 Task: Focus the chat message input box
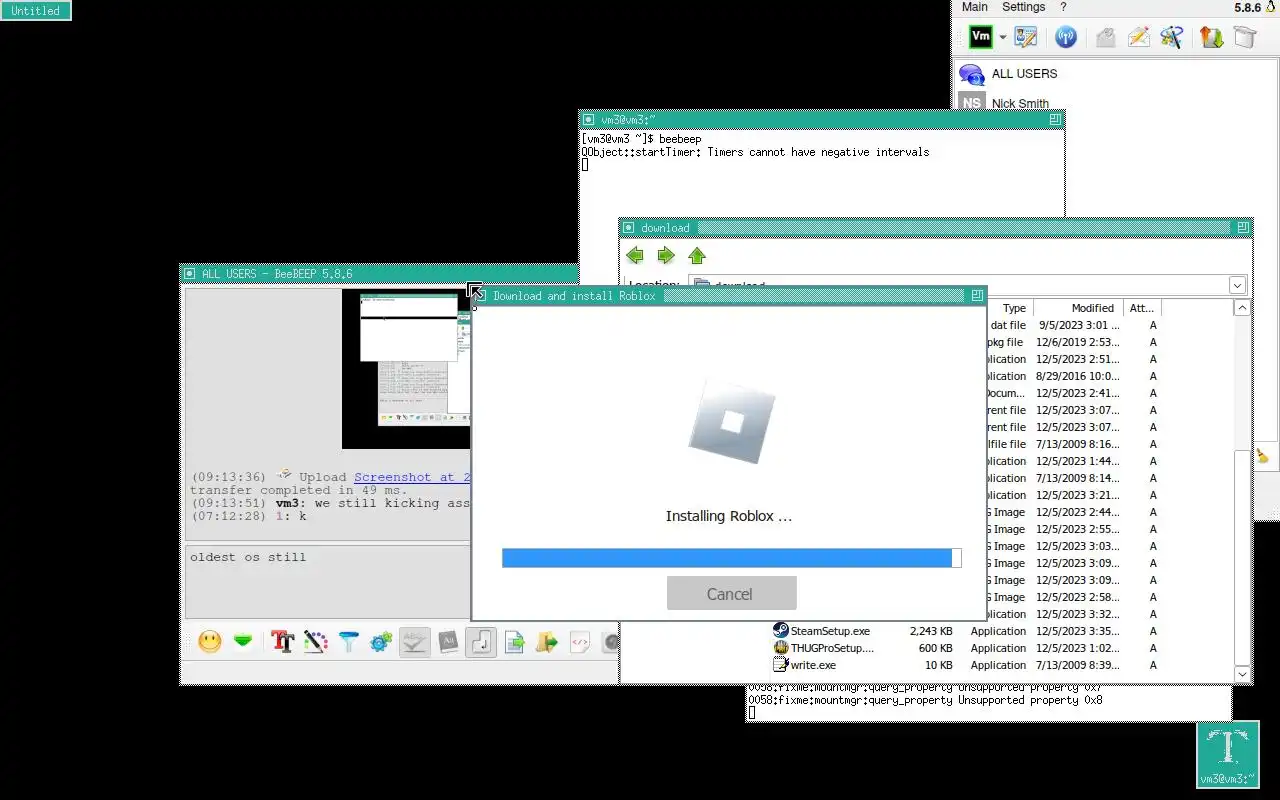coord(328,582)
